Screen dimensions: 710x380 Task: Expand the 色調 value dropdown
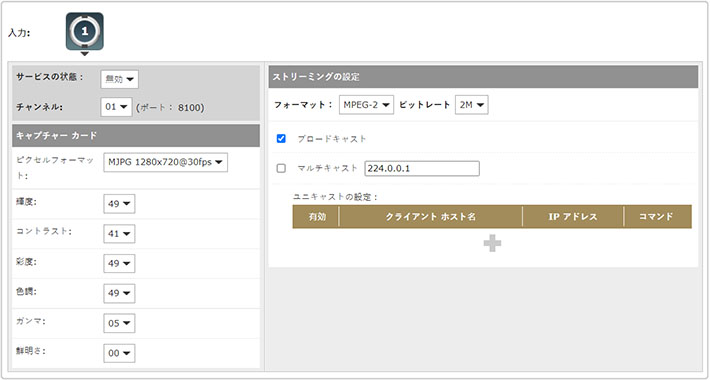119,293
